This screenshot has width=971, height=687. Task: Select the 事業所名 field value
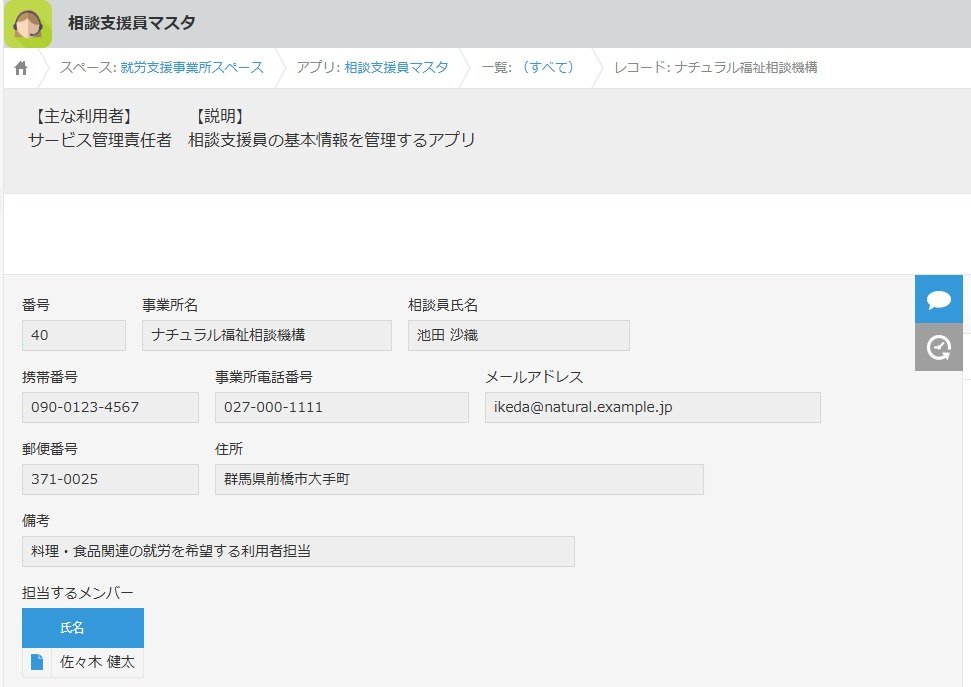[265, 335]
